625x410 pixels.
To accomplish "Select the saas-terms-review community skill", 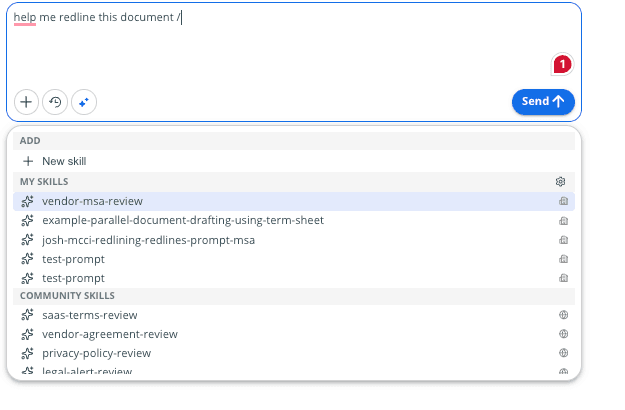I will click(x=294, y=315).
